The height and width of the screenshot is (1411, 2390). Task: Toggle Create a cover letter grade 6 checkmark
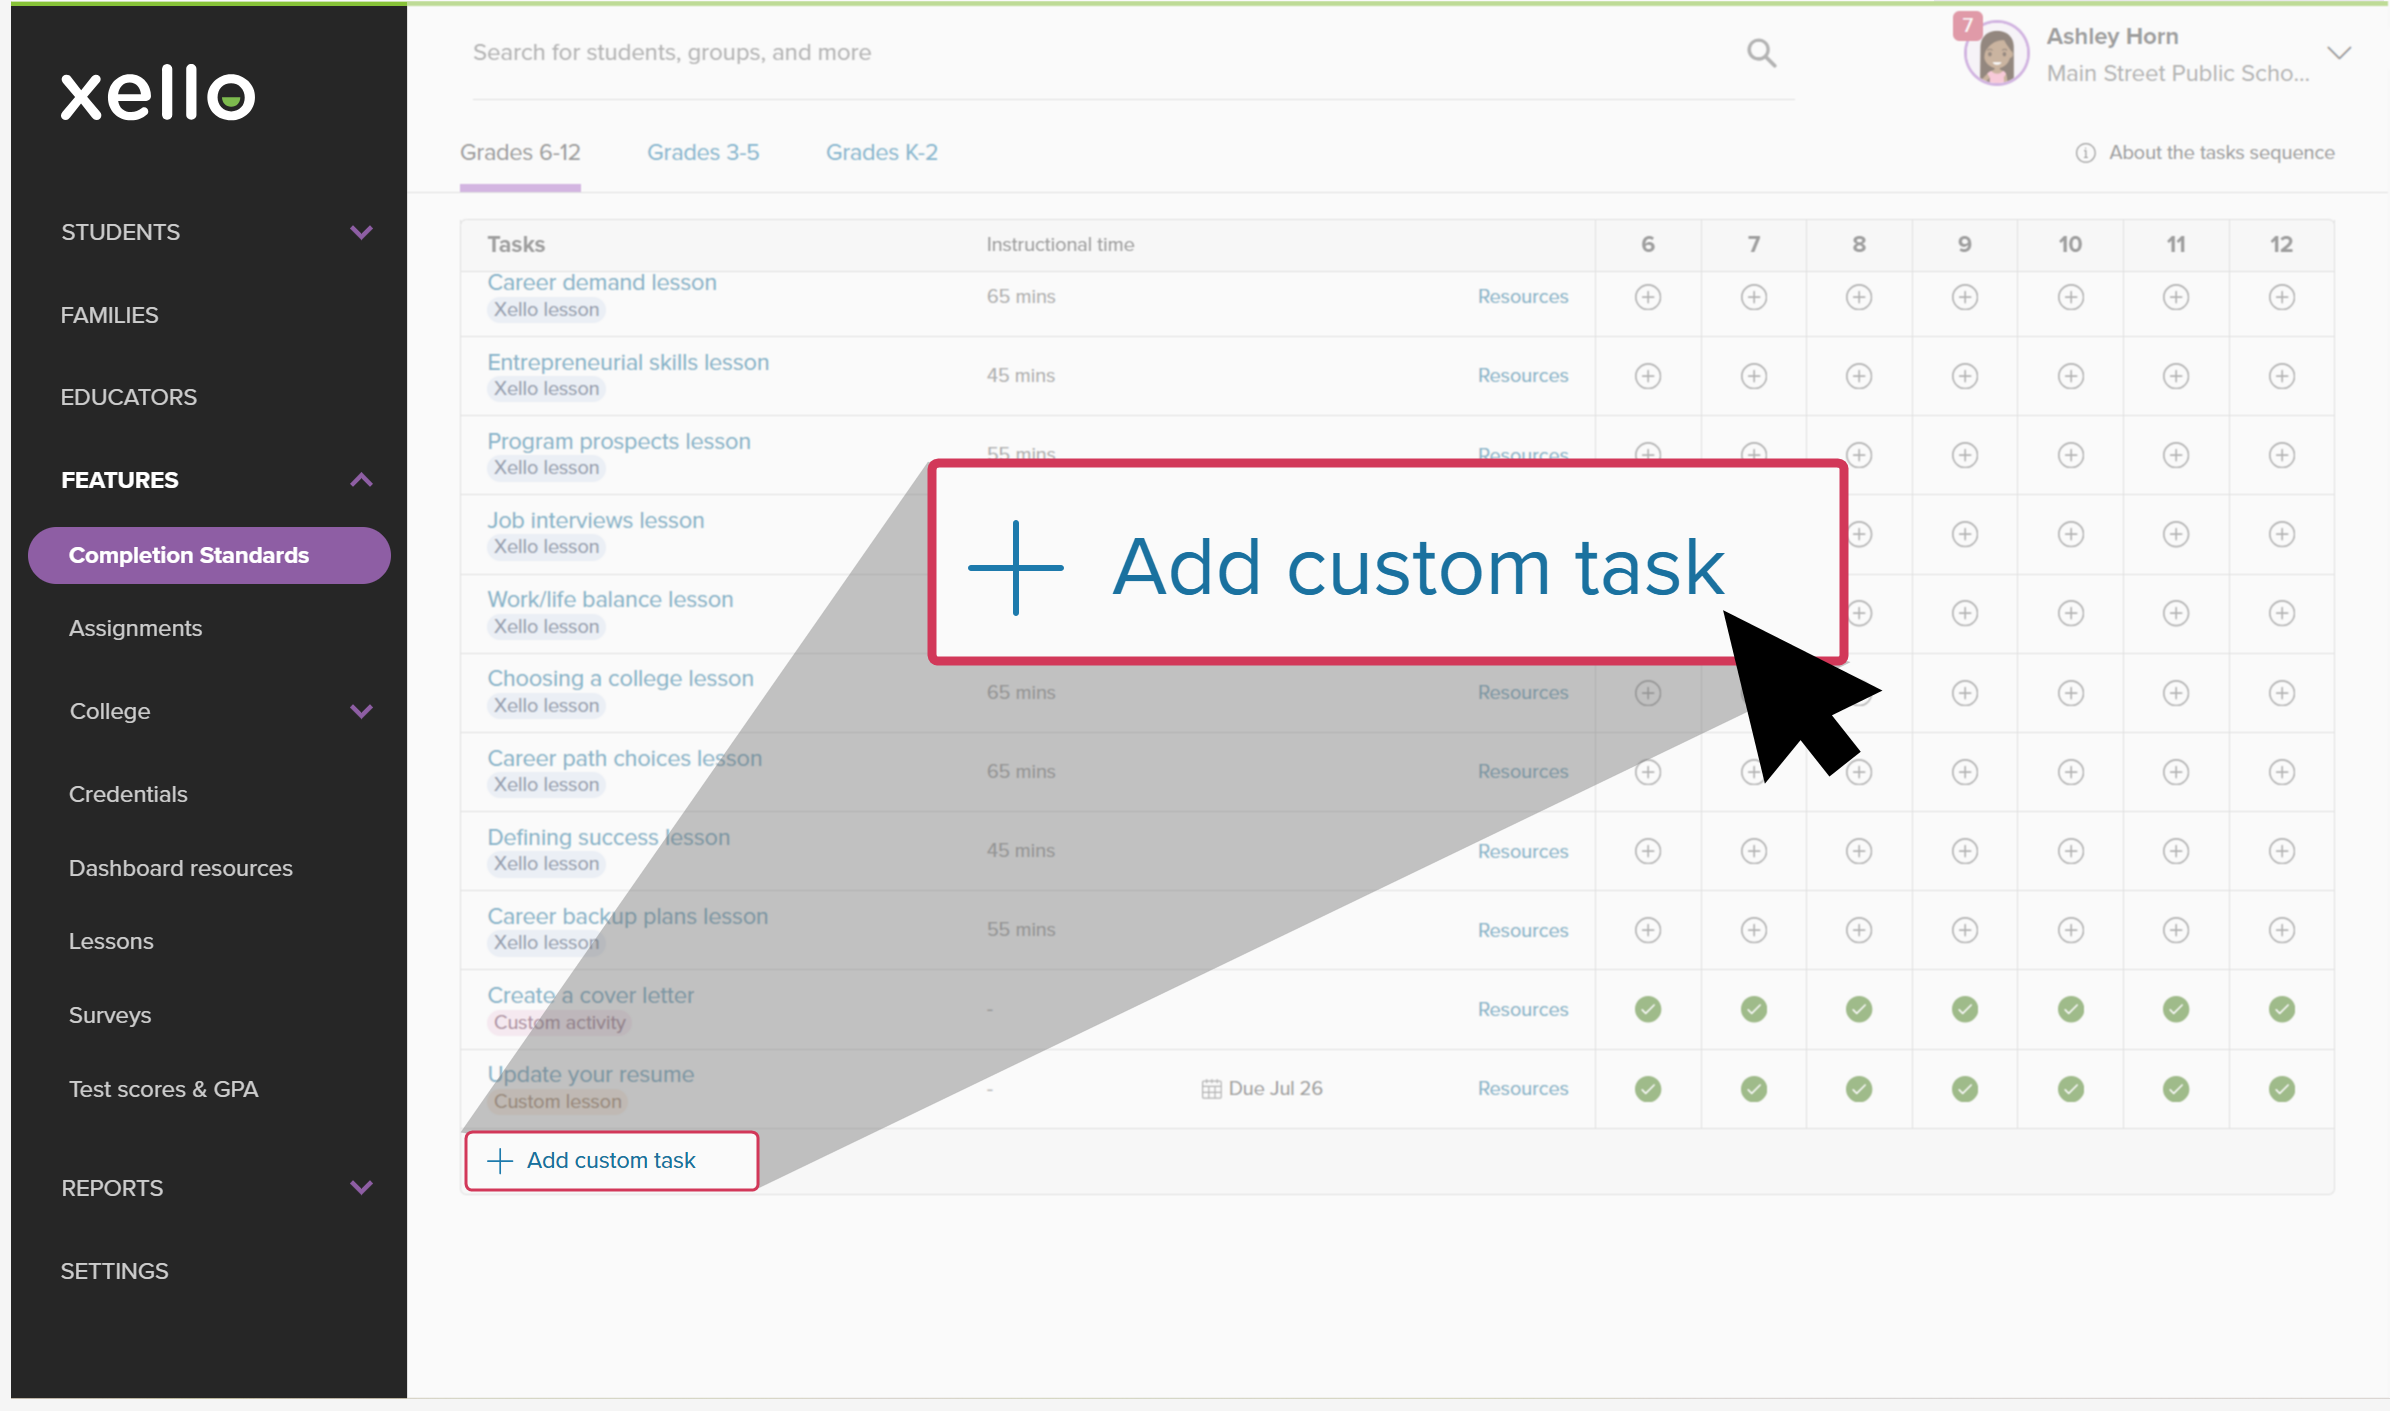click(x=1648, y=1010)
